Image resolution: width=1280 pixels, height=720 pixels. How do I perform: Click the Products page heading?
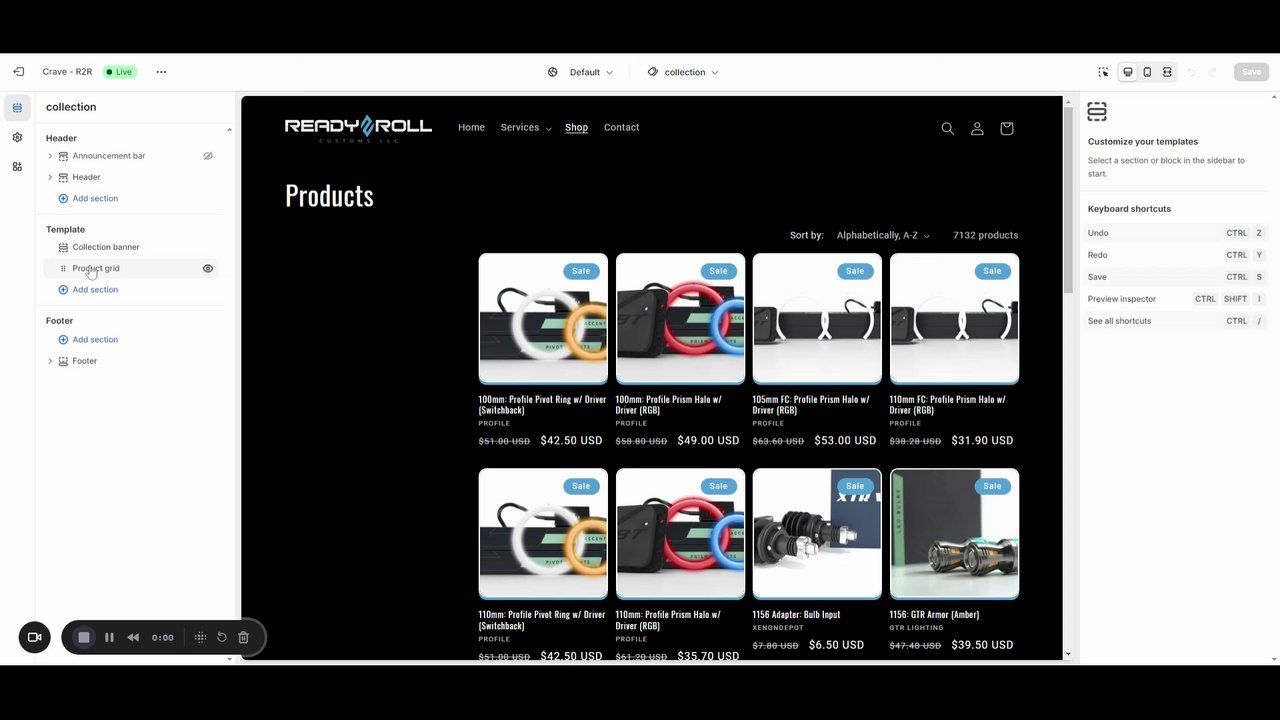(x=329, y=196)
